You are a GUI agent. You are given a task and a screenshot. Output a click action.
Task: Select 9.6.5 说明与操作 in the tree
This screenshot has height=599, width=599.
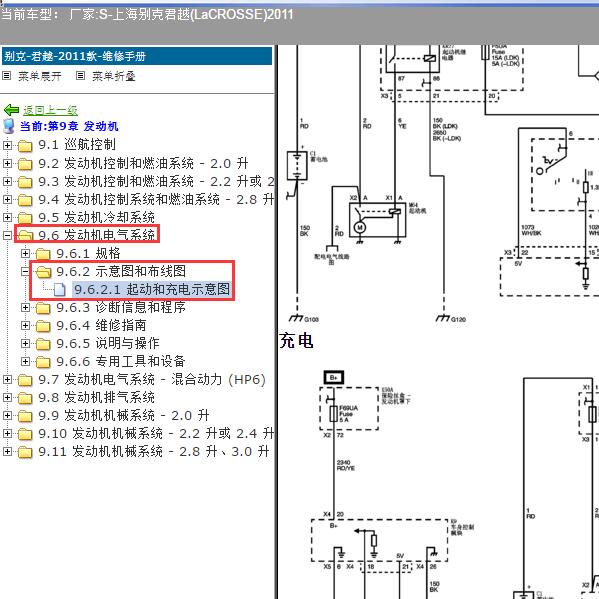point(108,343)
